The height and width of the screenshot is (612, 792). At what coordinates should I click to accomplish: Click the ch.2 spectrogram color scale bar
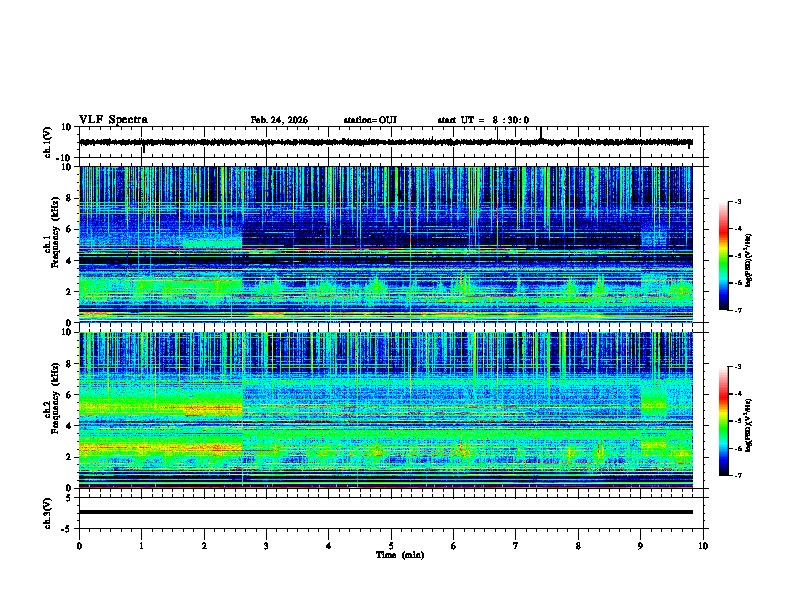pos(724,421)
